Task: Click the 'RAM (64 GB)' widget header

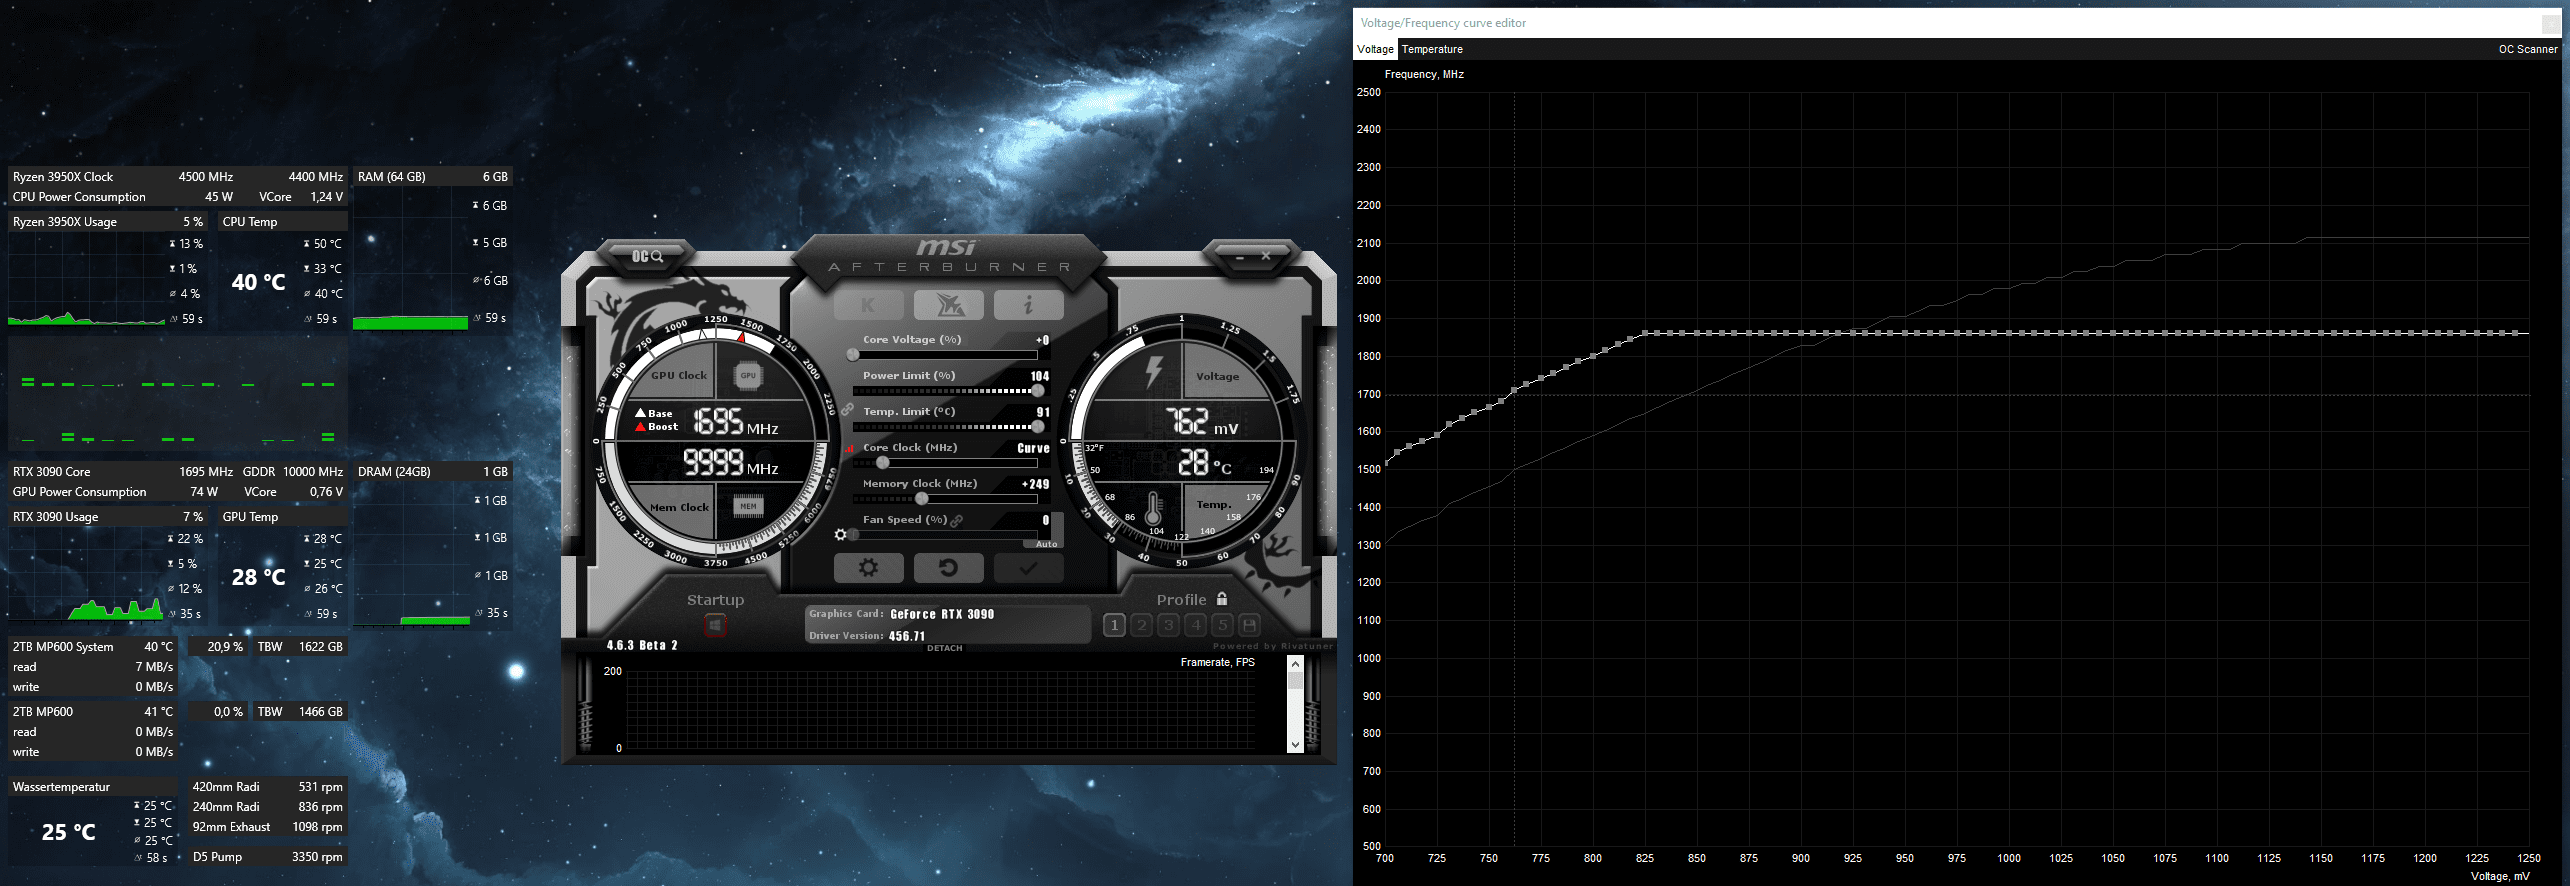Action: [x=433, y=177]
